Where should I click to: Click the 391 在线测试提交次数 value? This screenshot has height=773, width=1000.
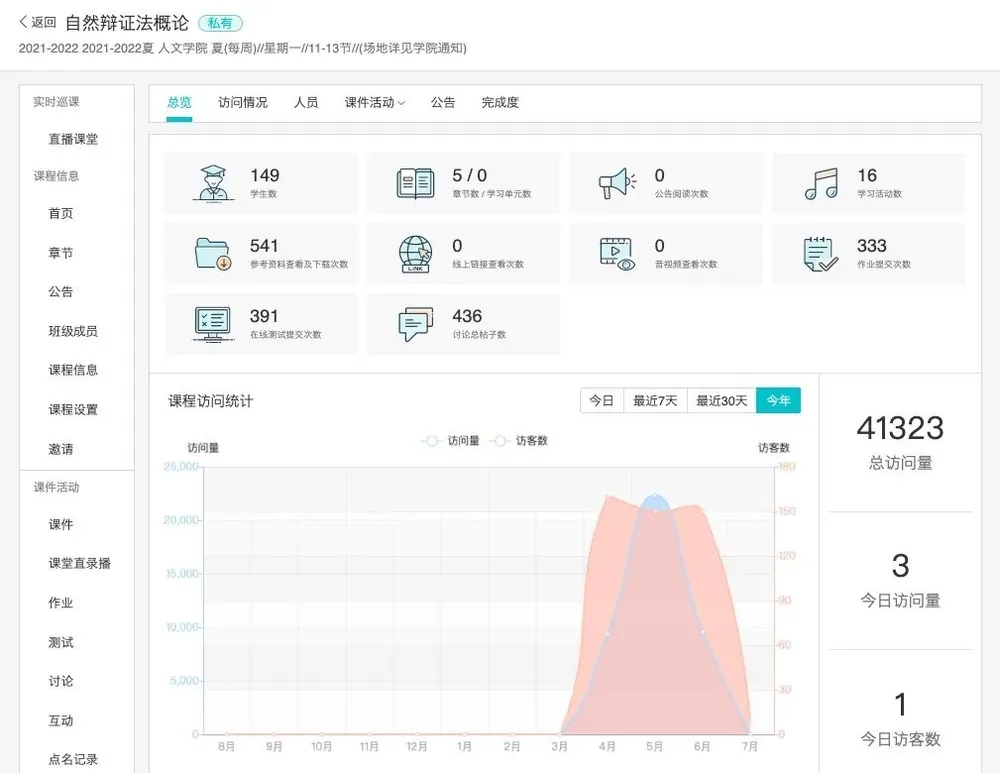264,316
